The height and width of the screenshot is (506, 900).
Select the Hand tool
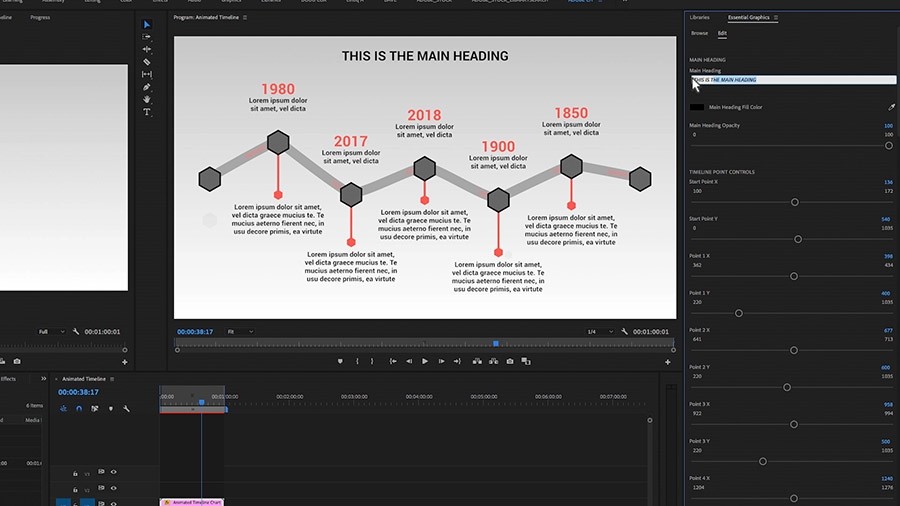tap(146, 99)
